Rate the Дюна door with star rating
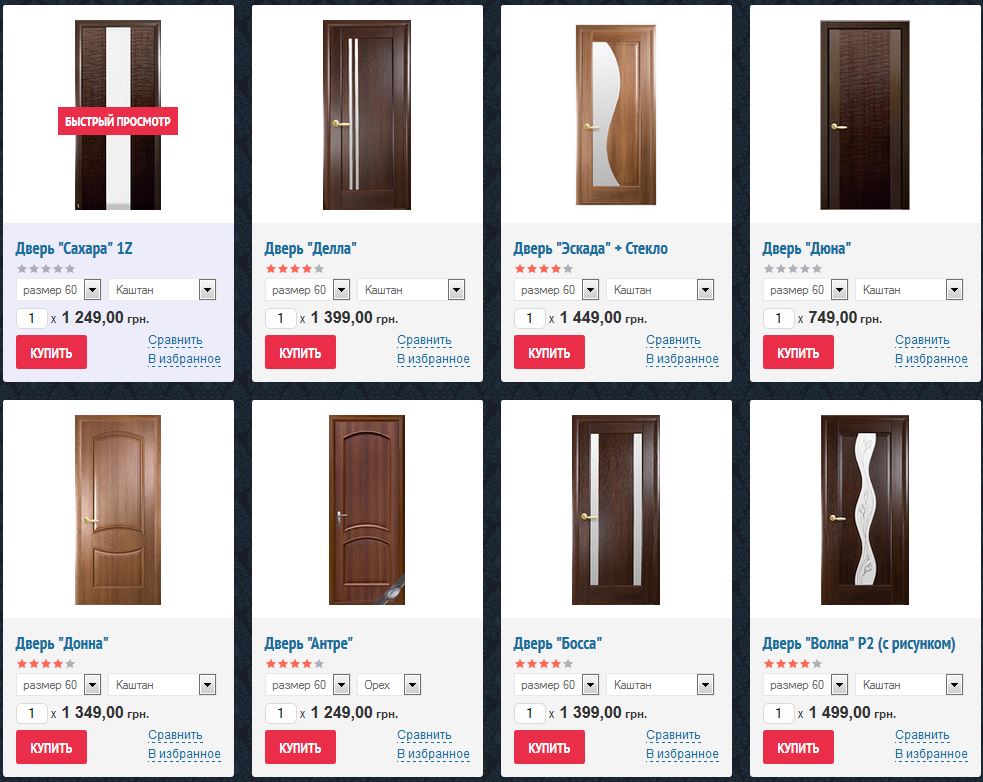 pyautogui.click(x=793, y=269)
